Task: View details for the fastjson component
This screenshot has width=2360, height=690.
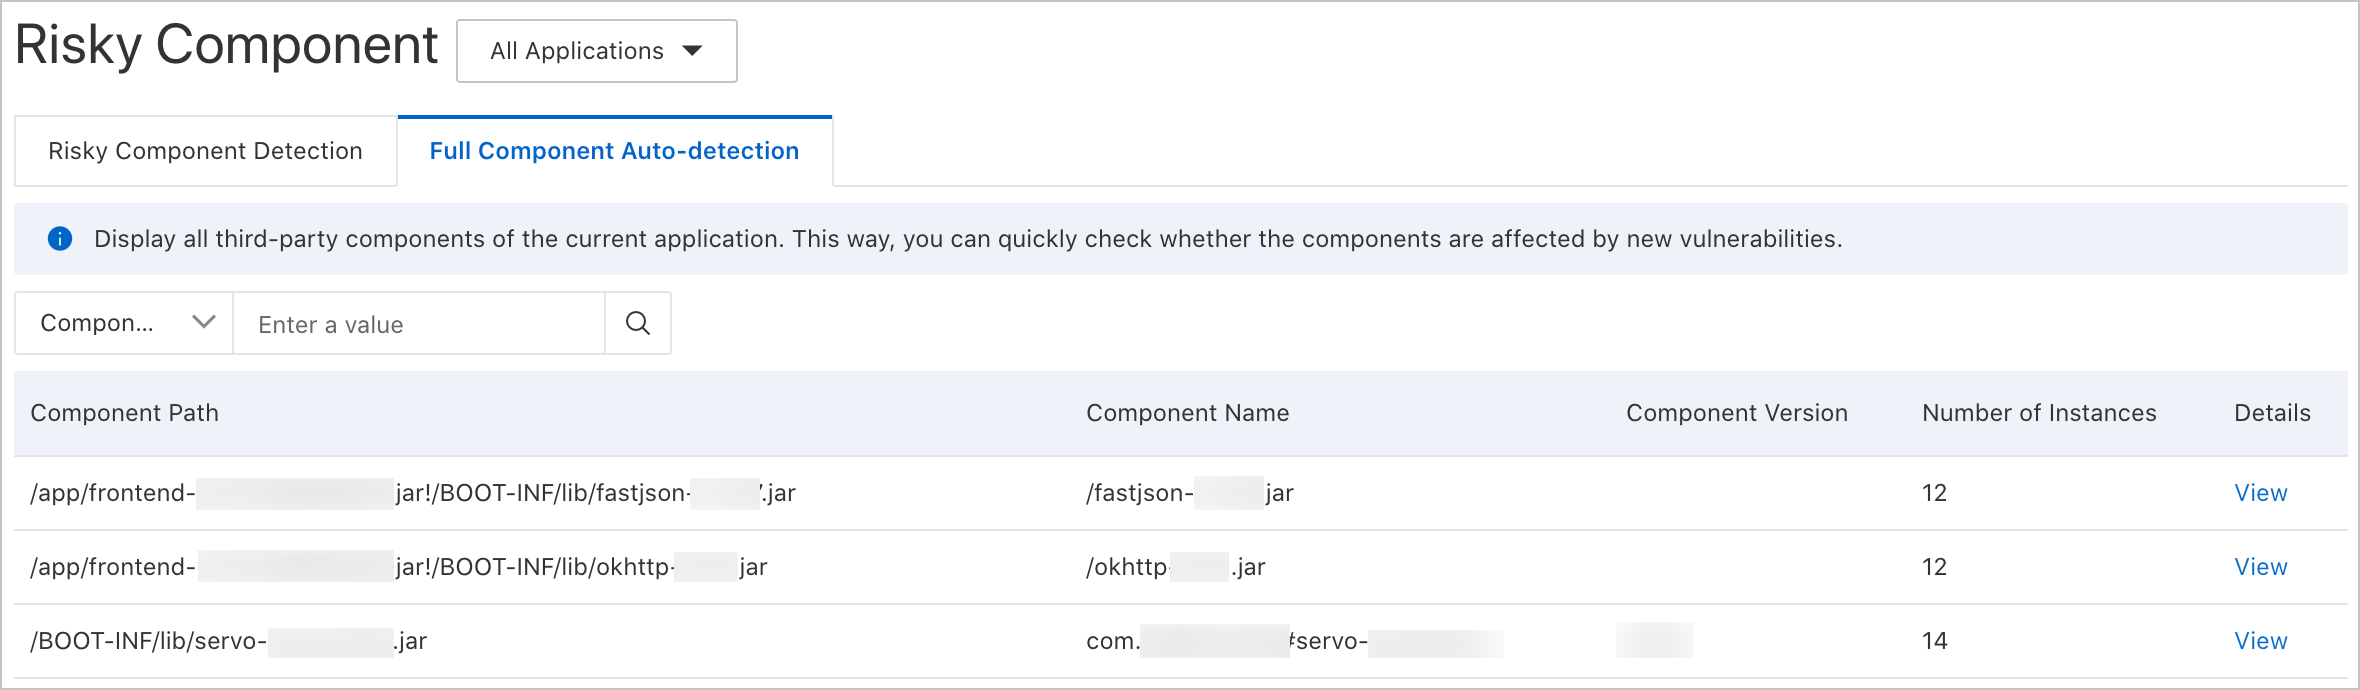Action: click(2260, 493)
